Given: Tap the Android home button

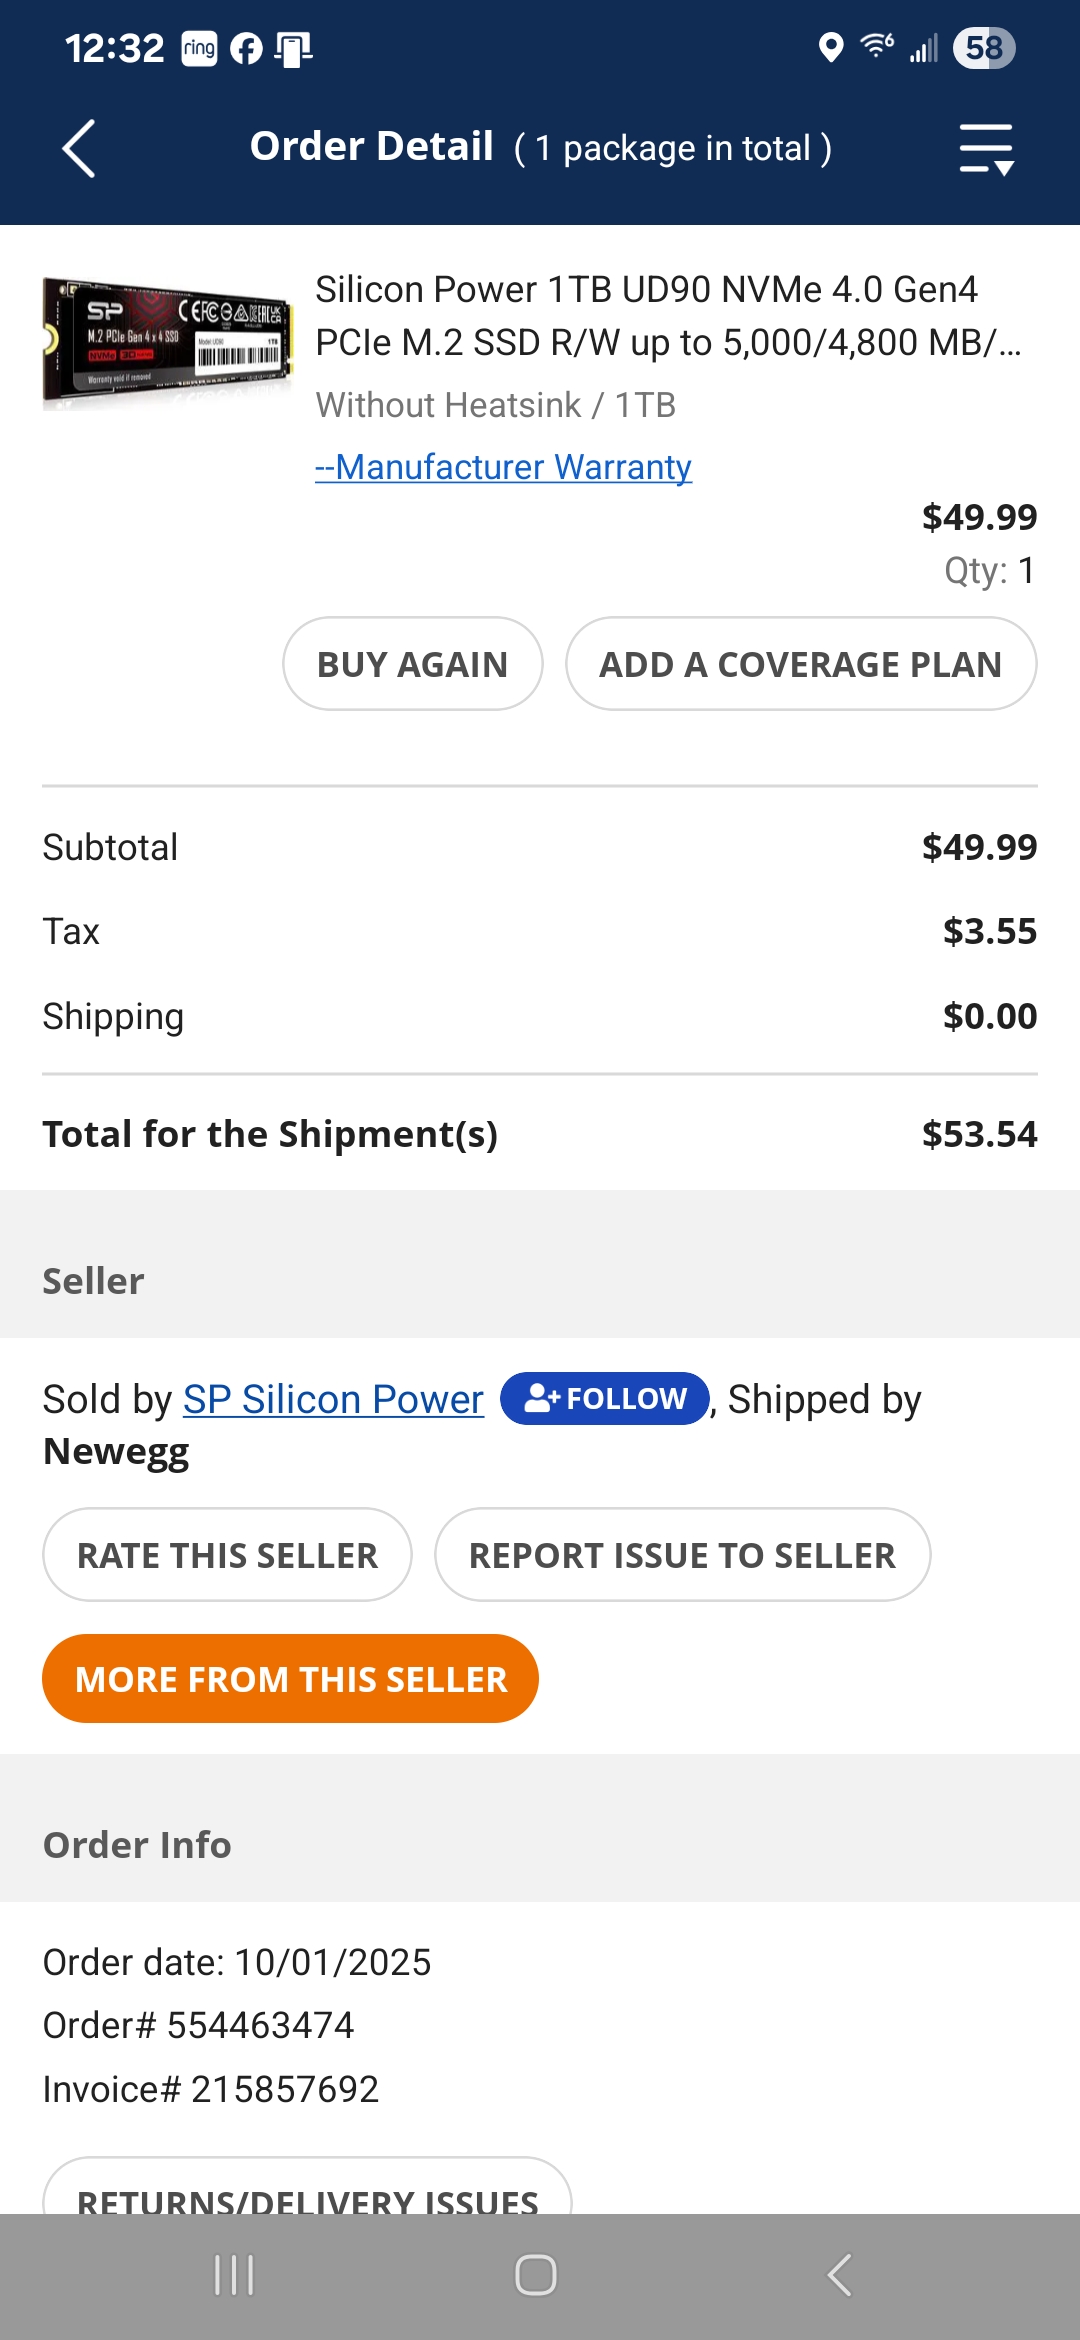Looking at the screenshot, I should pyautogui.click(x=536, y=2275).
